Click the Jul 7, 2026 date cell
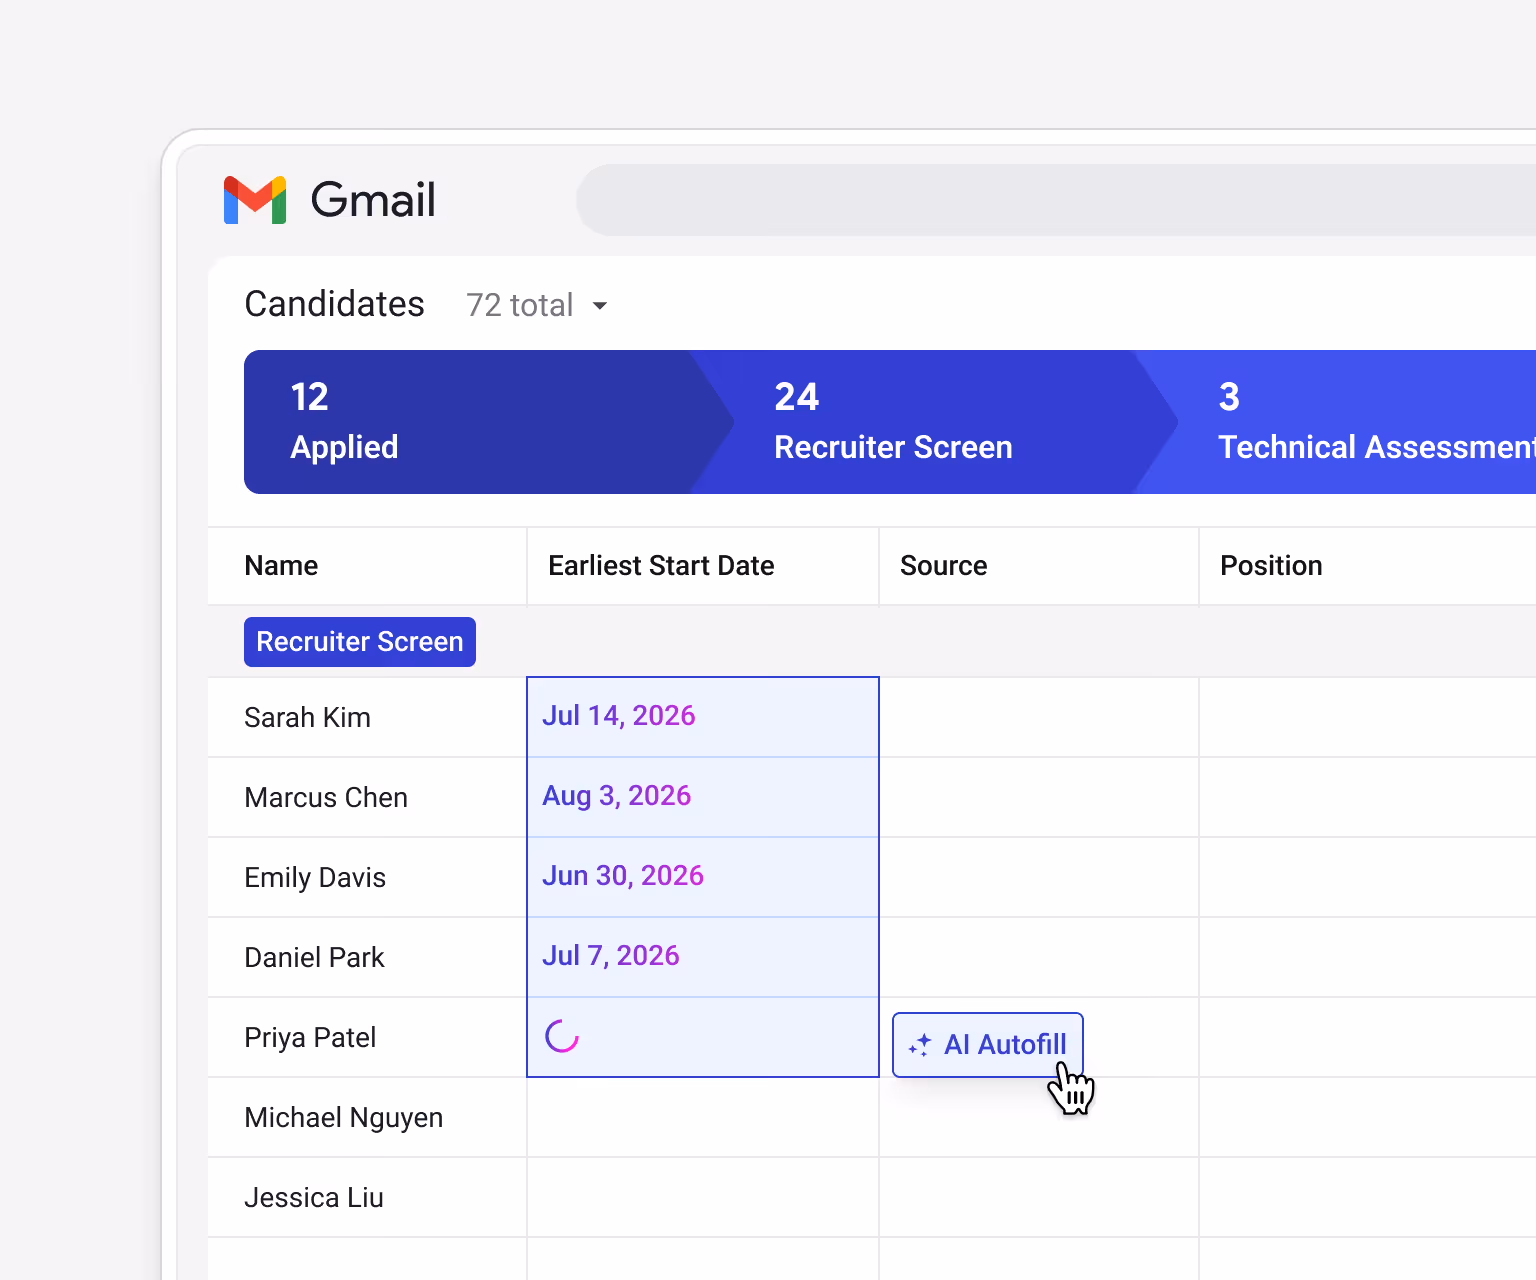This screenshot has width=1536, height=1280. click(x=703, y=957)
